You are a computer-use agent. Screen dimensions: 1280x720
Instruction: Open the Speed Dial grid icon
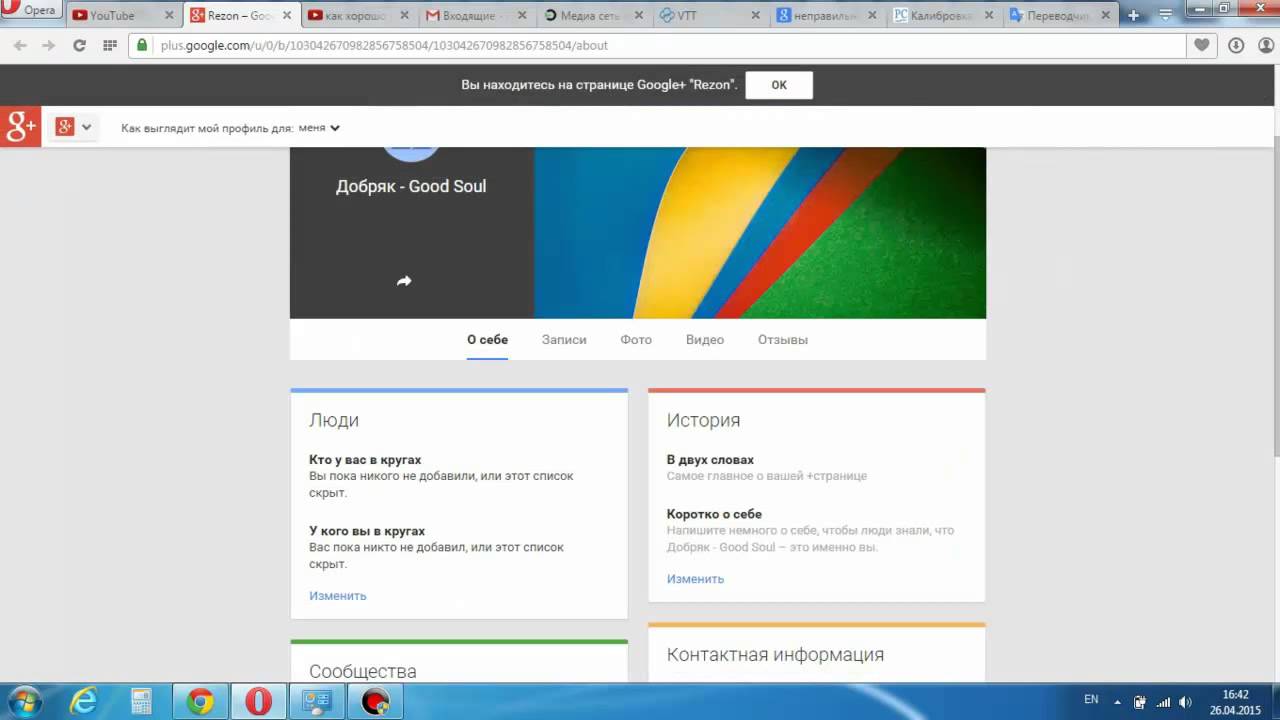(110, 45)
